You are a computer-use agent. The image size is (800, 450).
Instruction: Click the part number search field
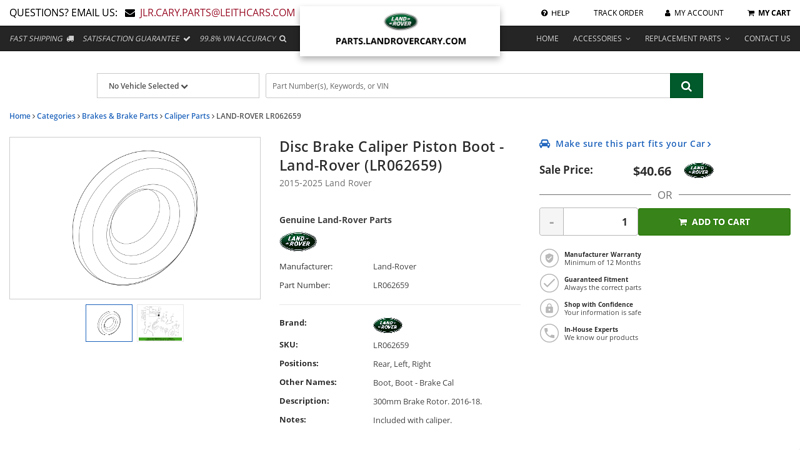[468, 86]
